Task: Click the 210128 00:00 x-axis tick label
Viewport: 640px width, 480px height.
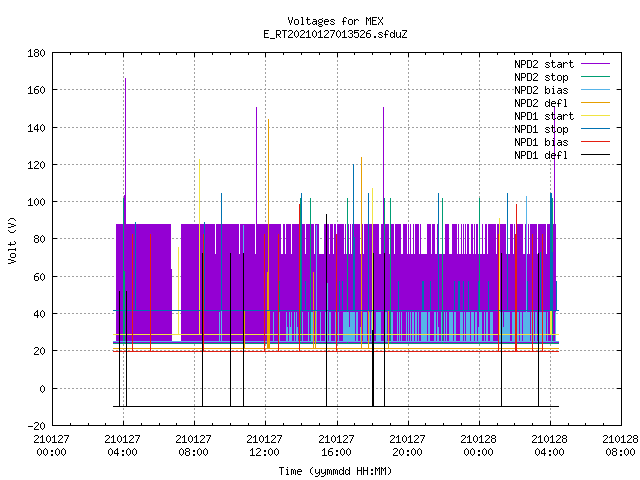Action: pyautogui.click(x=478, y=445)
